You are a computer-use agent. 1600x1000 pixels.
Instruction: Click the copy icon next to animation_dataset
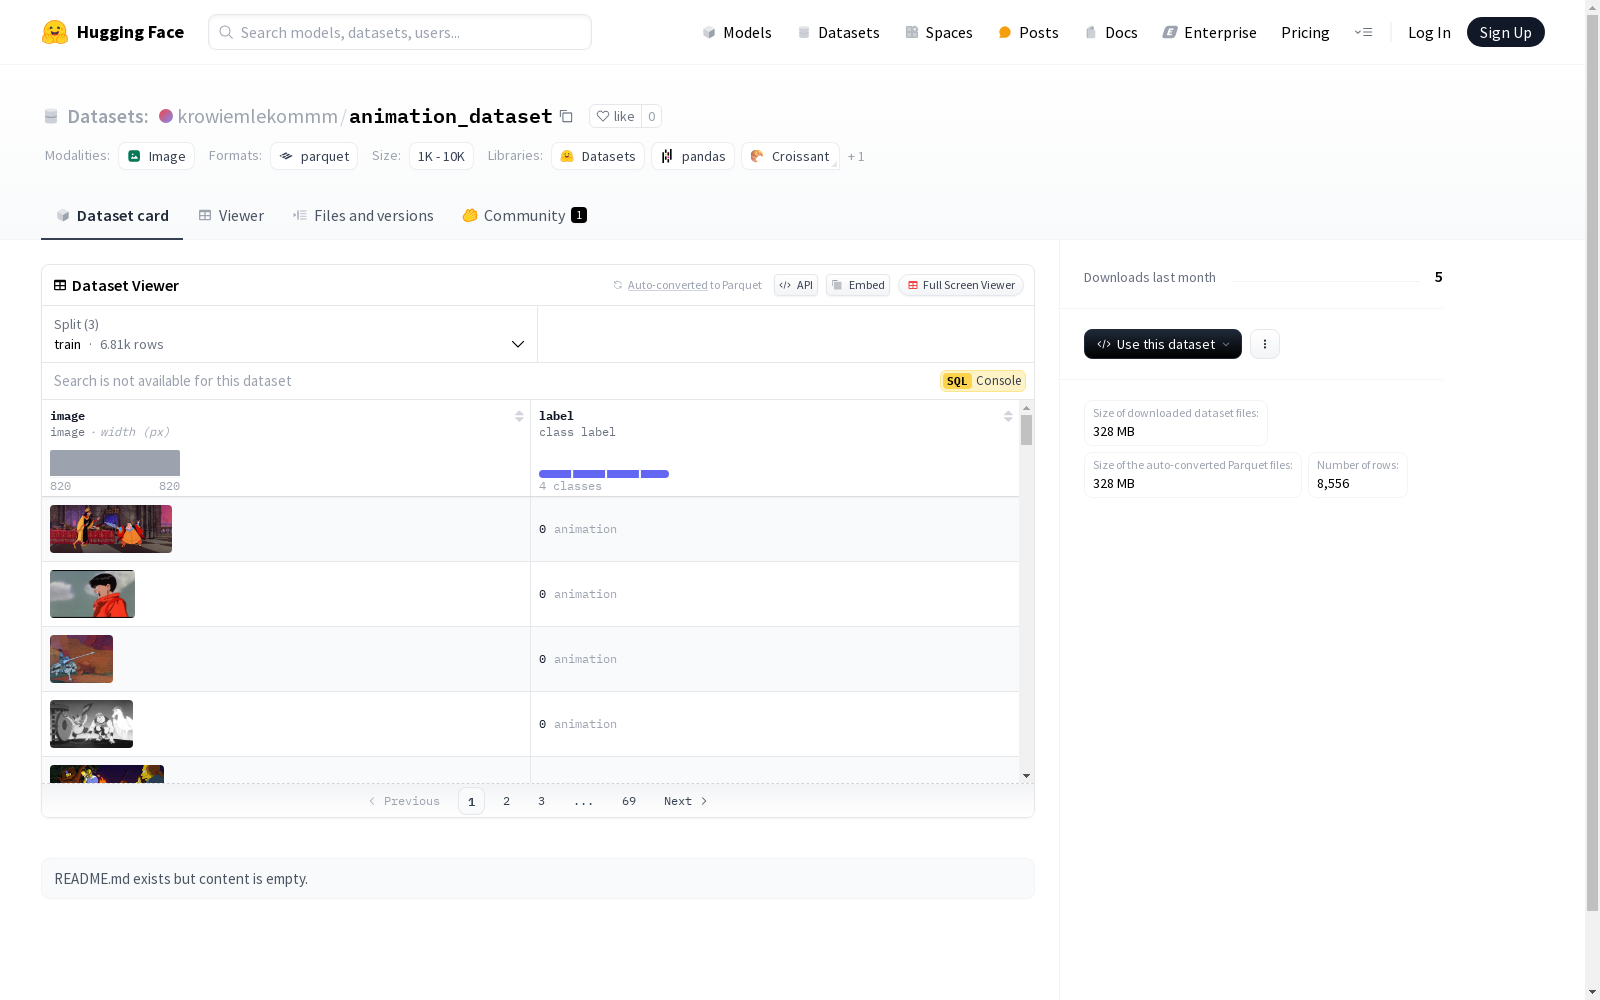pos(566,116)
